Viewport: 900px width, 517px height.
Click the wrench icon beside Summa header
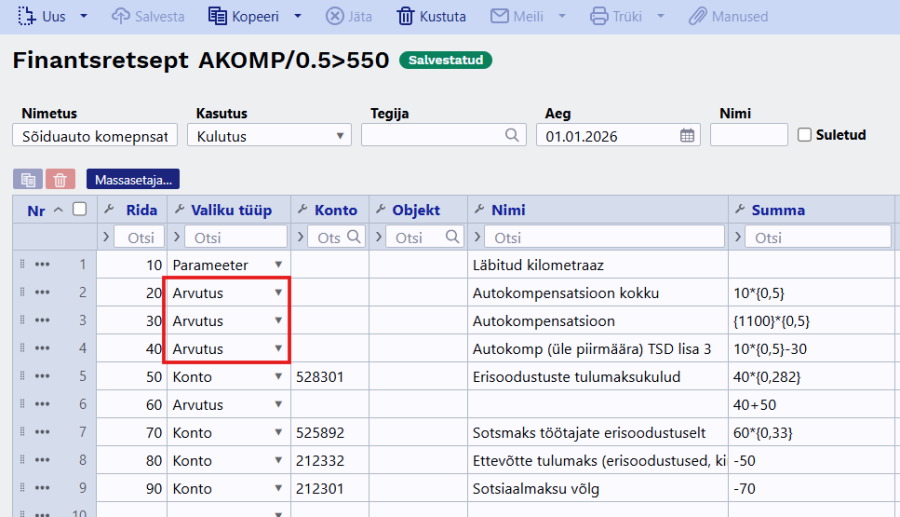coord(740,210)
